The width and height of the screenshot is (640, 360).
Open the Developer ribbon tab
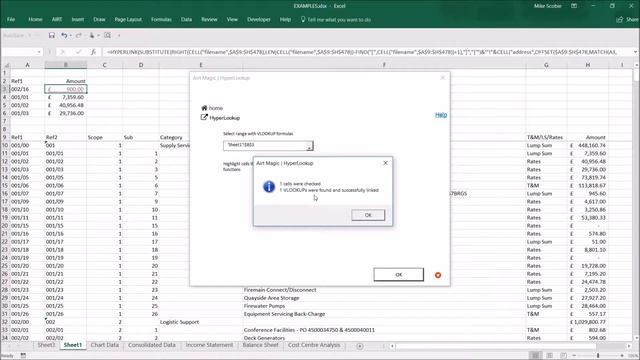(259, 19)
